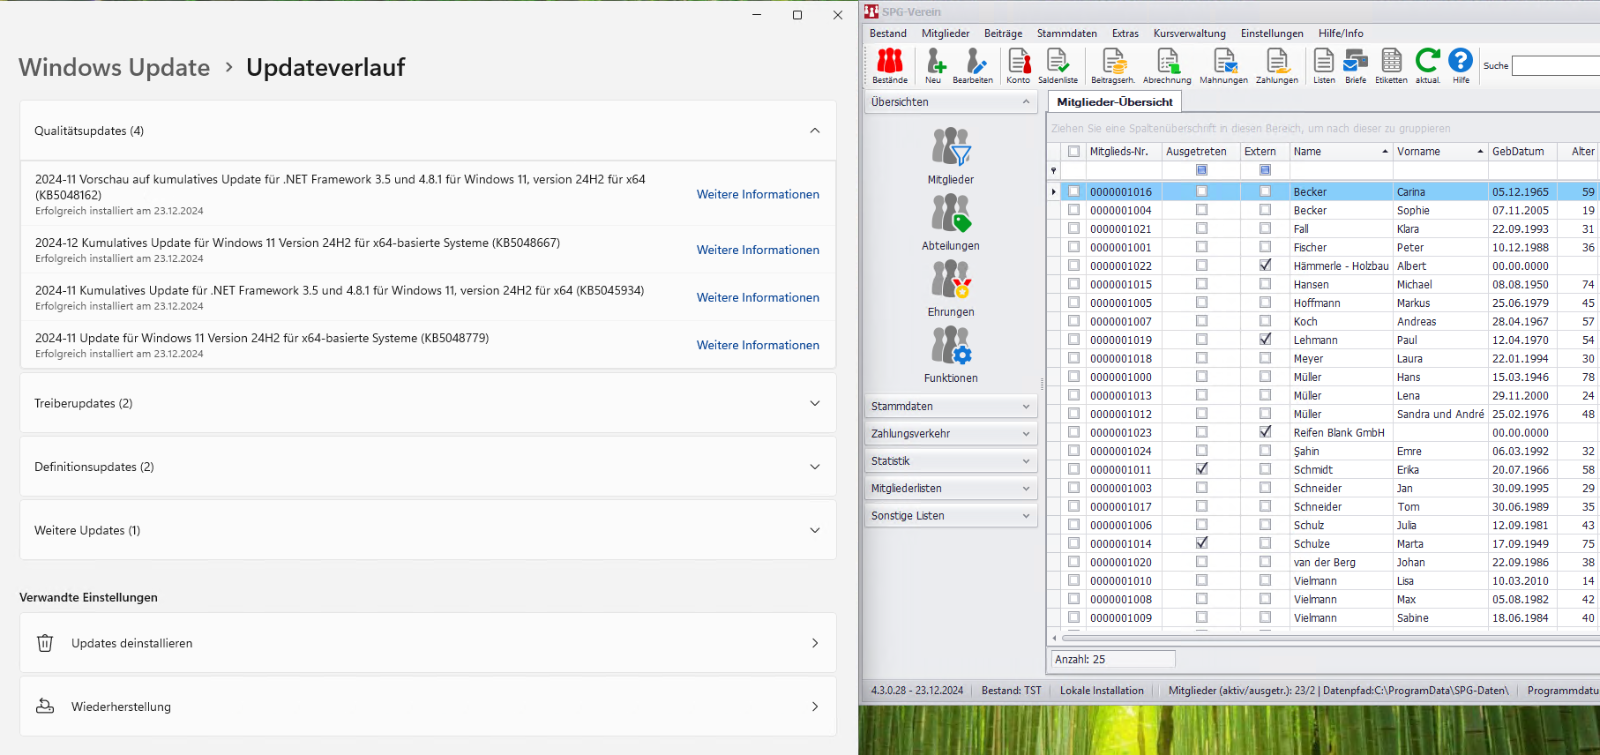
Task: Open Updates deinstallieren settings entry
Action: (x=428, y=643)
